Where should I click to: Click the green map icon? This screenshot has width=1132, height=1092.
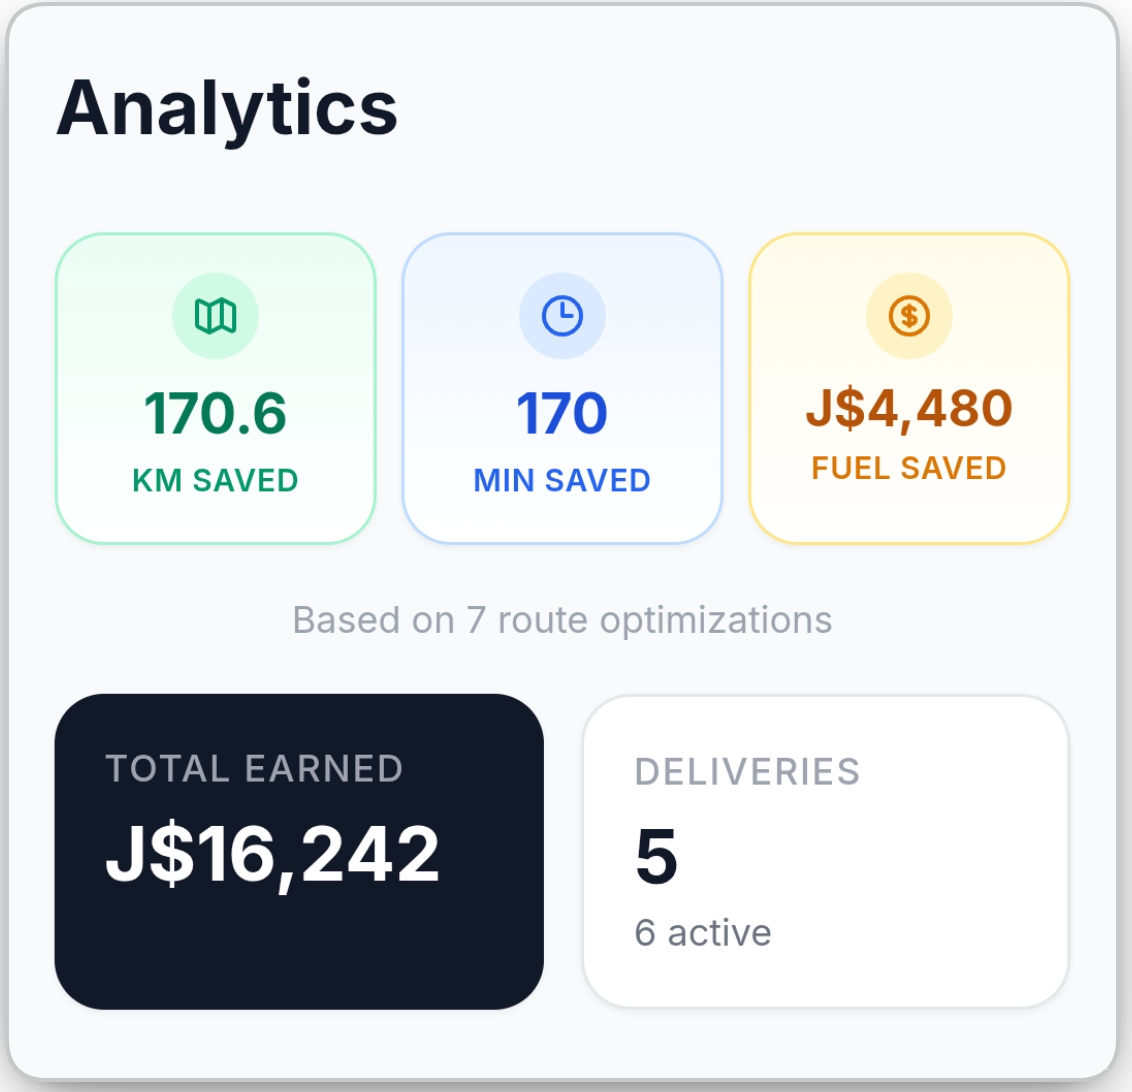coord(215,316)
